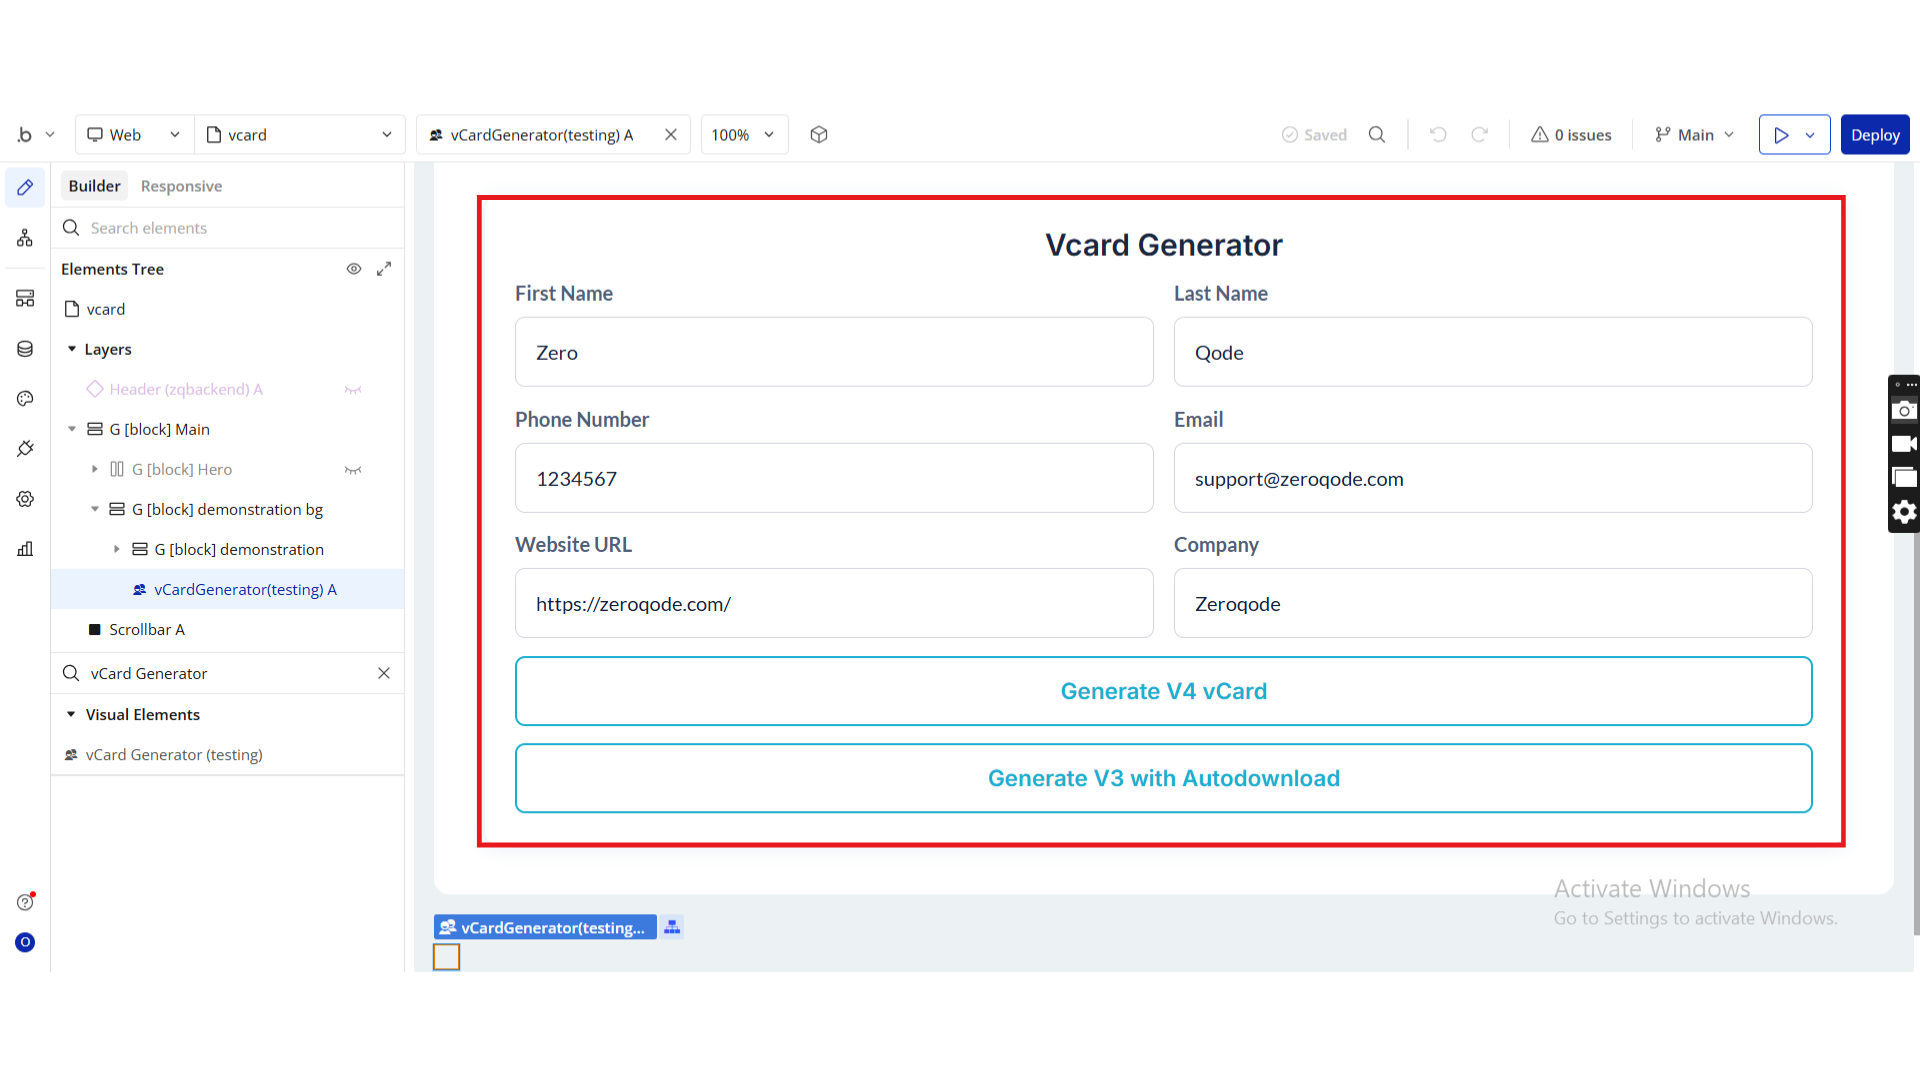Select the Builder tab
Viewport: 1920px width, 1080px height.
click(94, 186)
